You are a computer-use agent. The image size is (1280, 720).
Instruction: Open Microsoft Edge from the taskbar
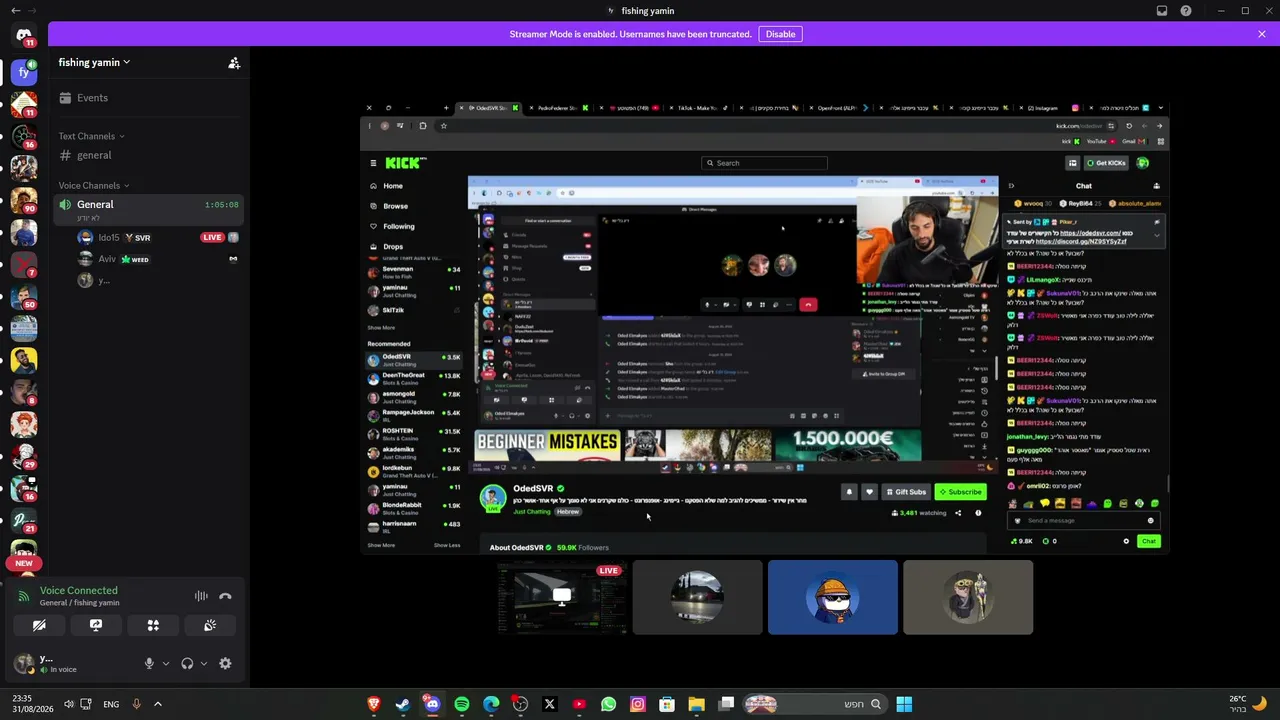(x=491, y=704)
